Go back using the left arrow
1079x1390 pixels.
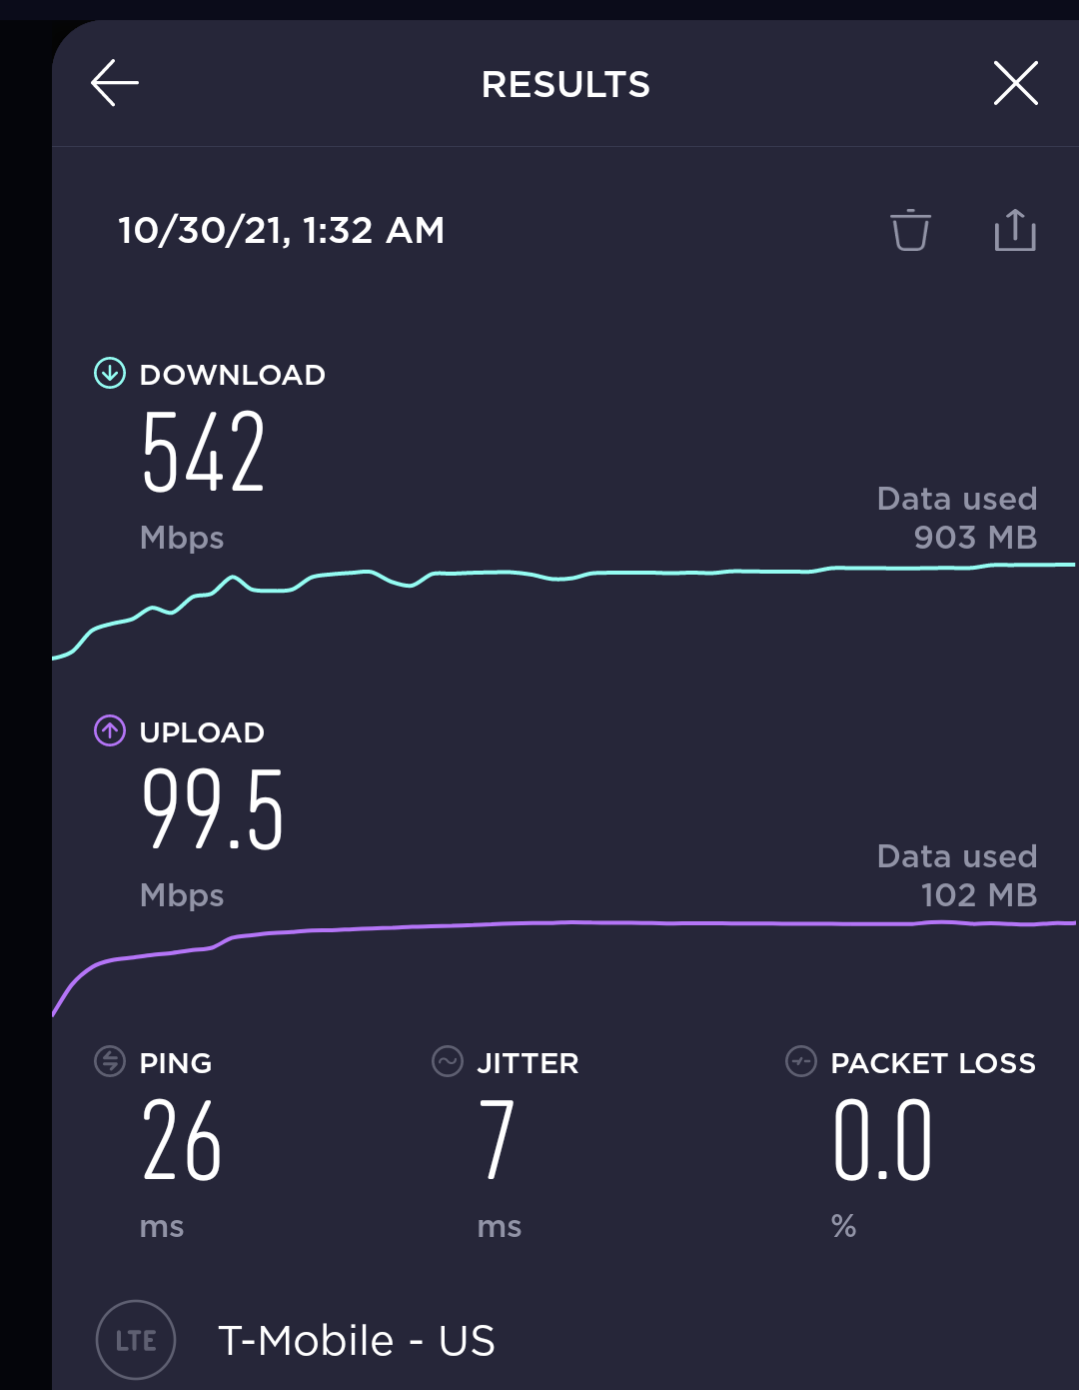pyautogui.click(x=115, y=83)
